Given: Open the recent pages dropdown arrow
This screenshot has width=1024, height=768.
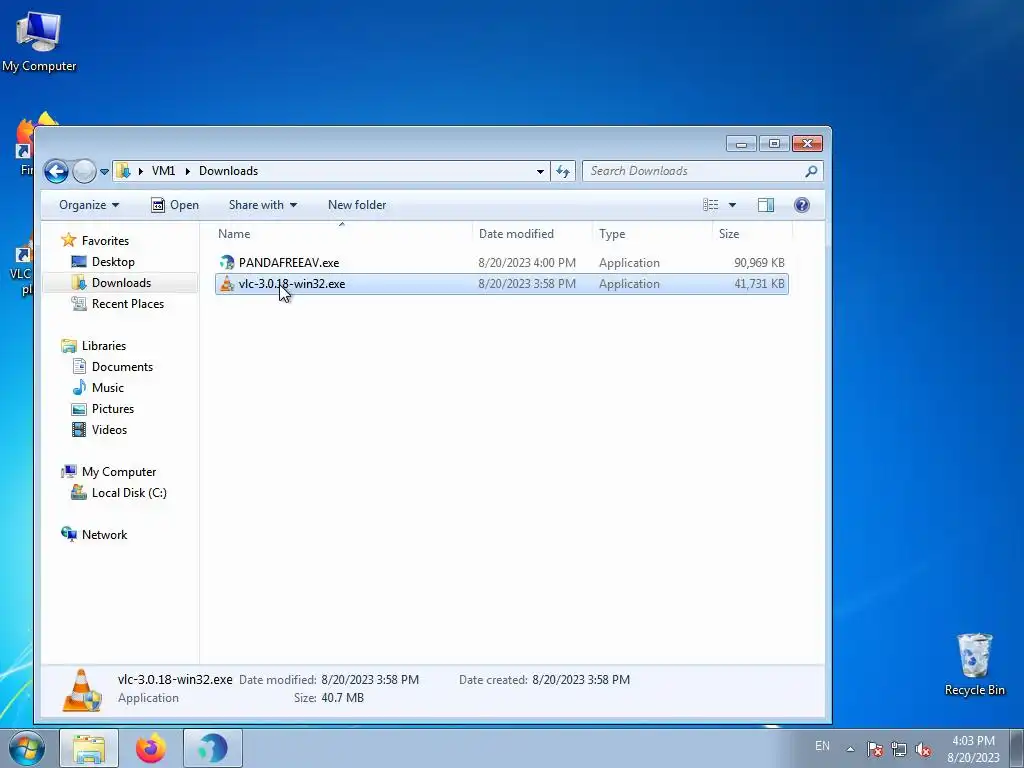Looking at the screenshot, I should [x=104, y=172].
